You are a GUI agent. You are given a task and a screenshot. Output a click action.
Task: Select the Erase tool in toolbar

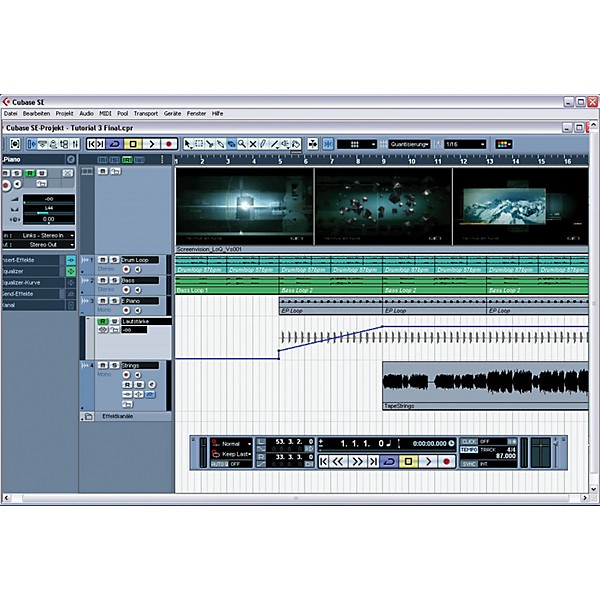click(231, 144)
